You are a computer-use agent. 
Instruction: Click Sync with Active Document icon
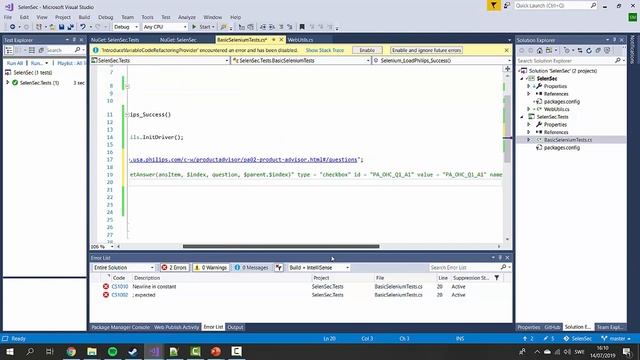[x=580, y=51]
